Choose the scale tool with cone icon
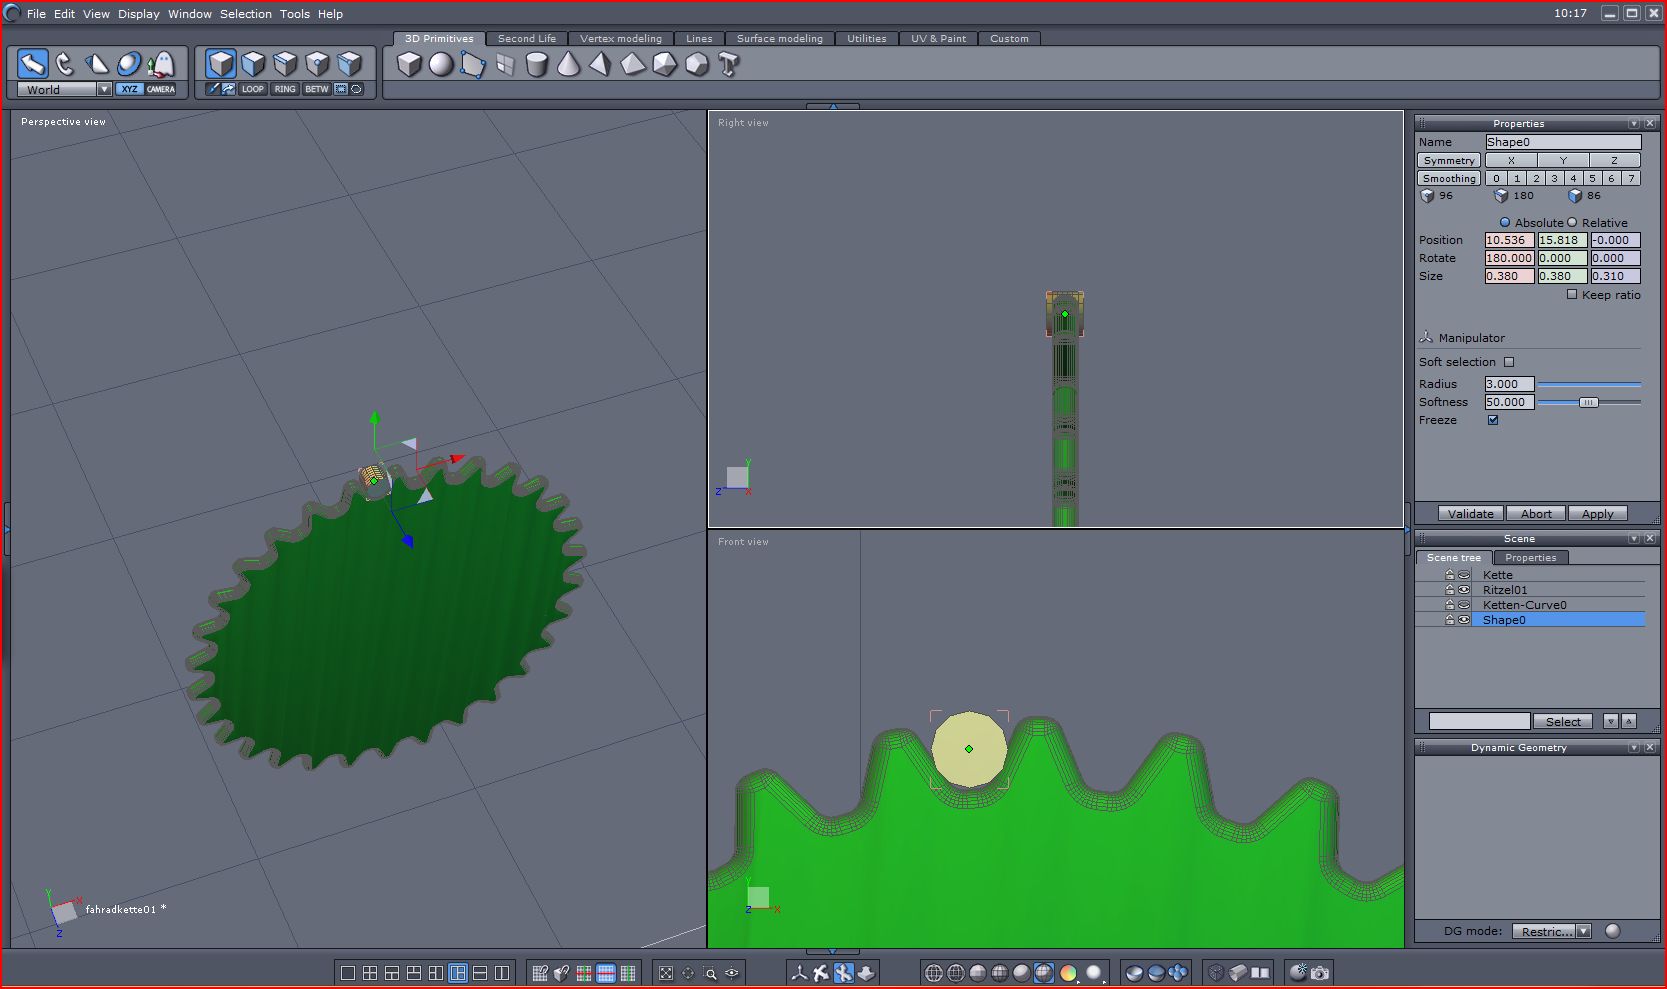This screenshot has height=989, width=1667. point(97,64)
